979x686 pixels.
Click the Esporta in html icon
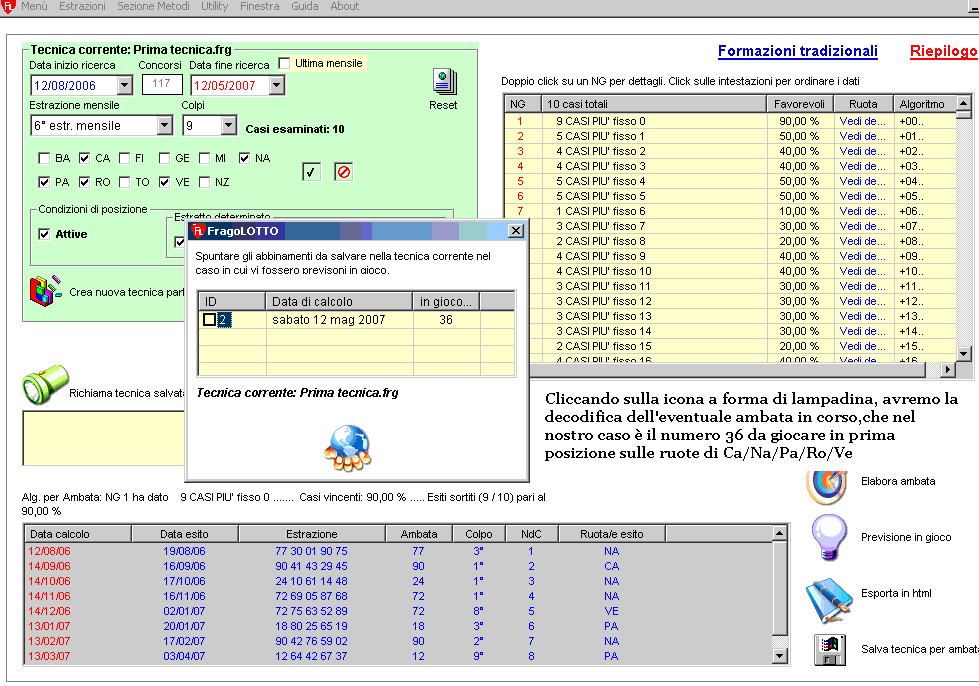pyautogui.click(x=828, y=594)
